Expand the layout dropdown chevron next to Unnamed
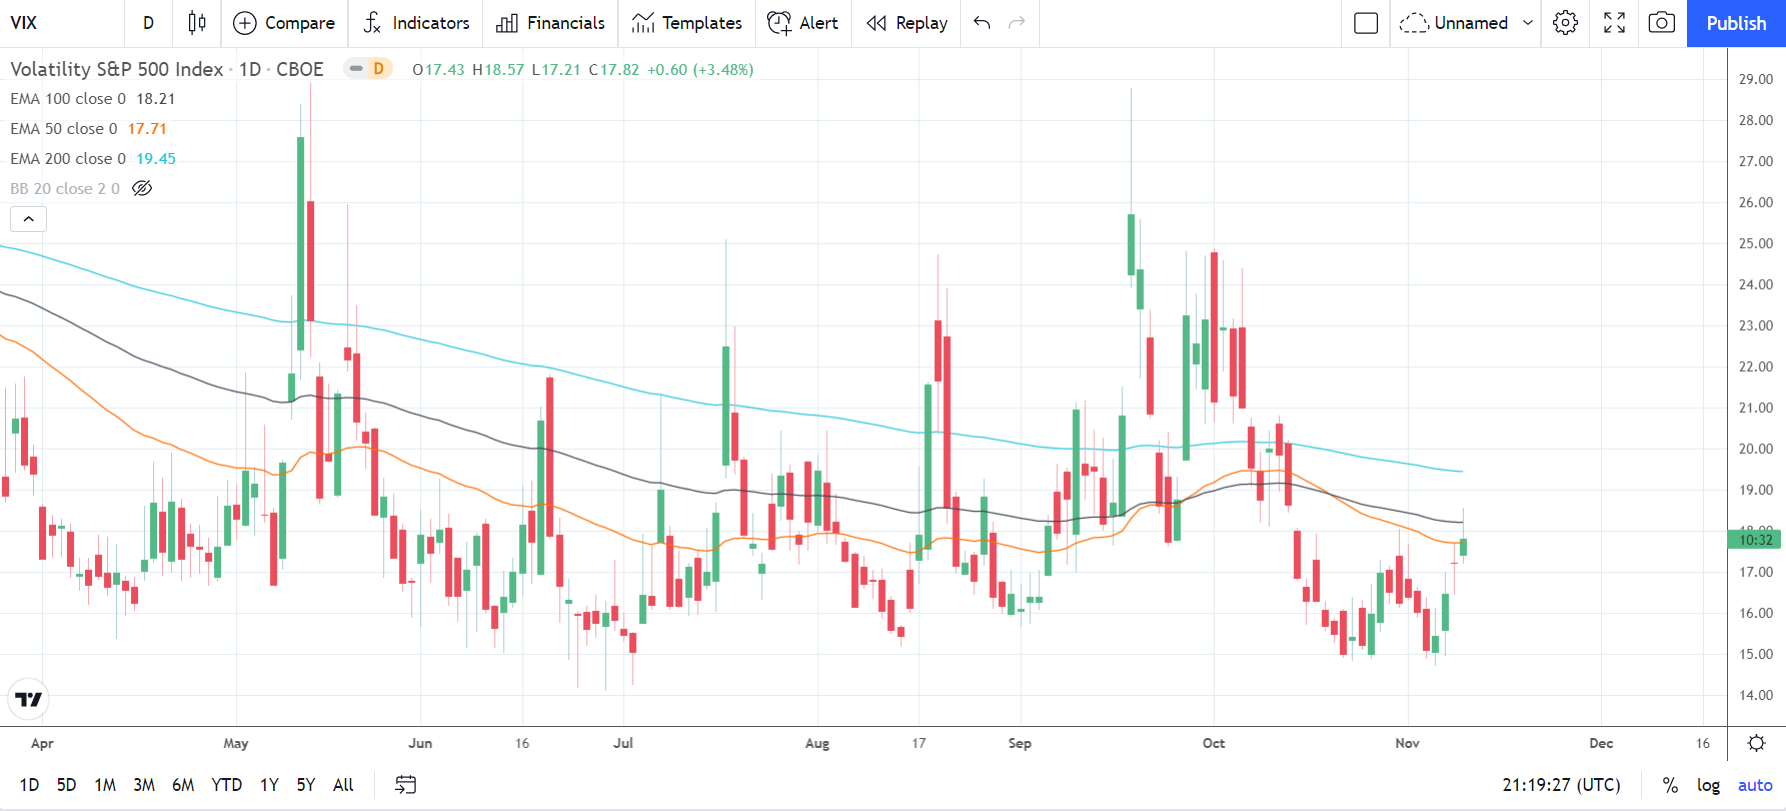The width and height of the screenshot is (1786, 811). click(1528, 23)
